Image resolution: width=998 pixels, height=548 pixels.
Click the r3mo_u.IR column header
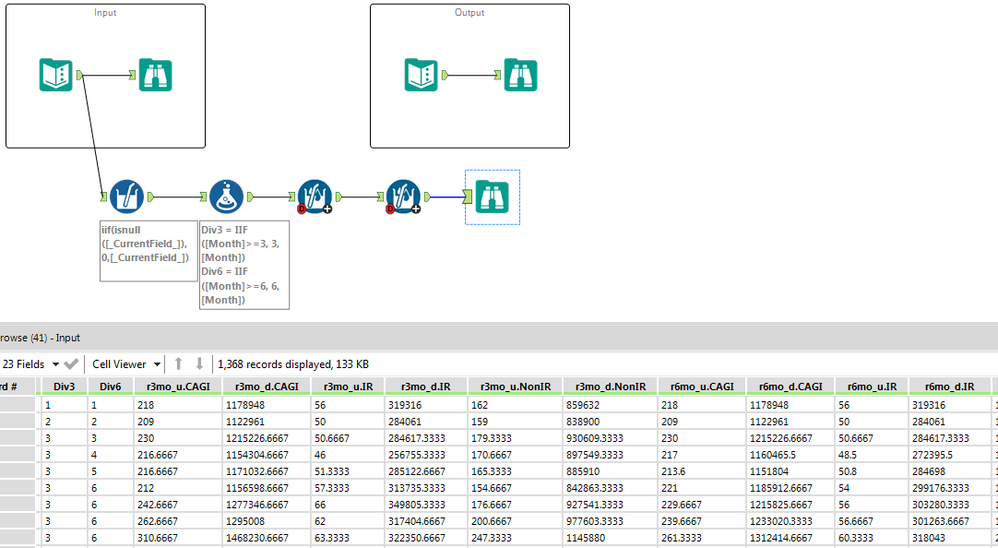(348, 386)
